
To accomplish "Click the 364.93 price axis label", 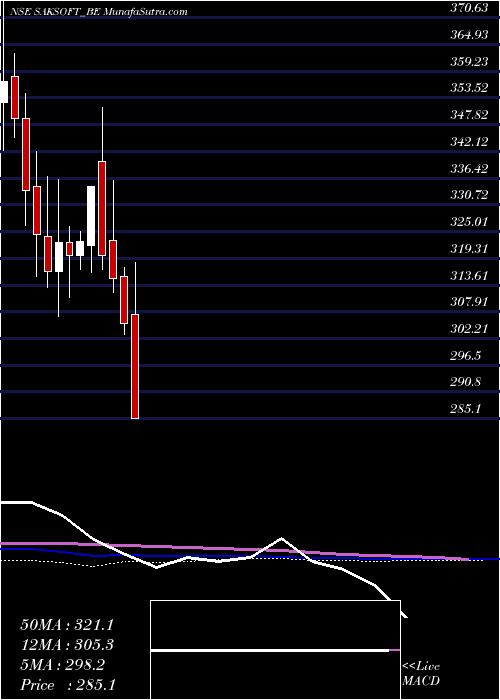I will click(x=469, y=34).
